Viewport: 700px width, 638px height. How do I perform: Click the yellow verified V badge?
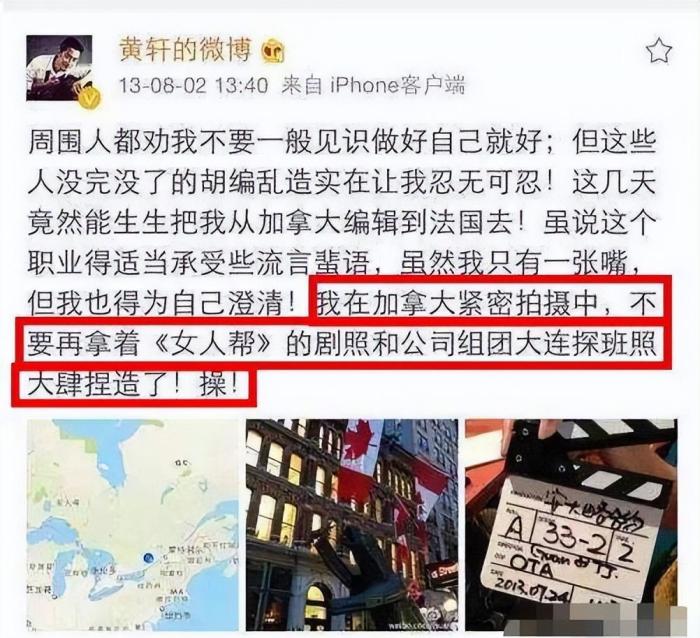pos(88,96)
